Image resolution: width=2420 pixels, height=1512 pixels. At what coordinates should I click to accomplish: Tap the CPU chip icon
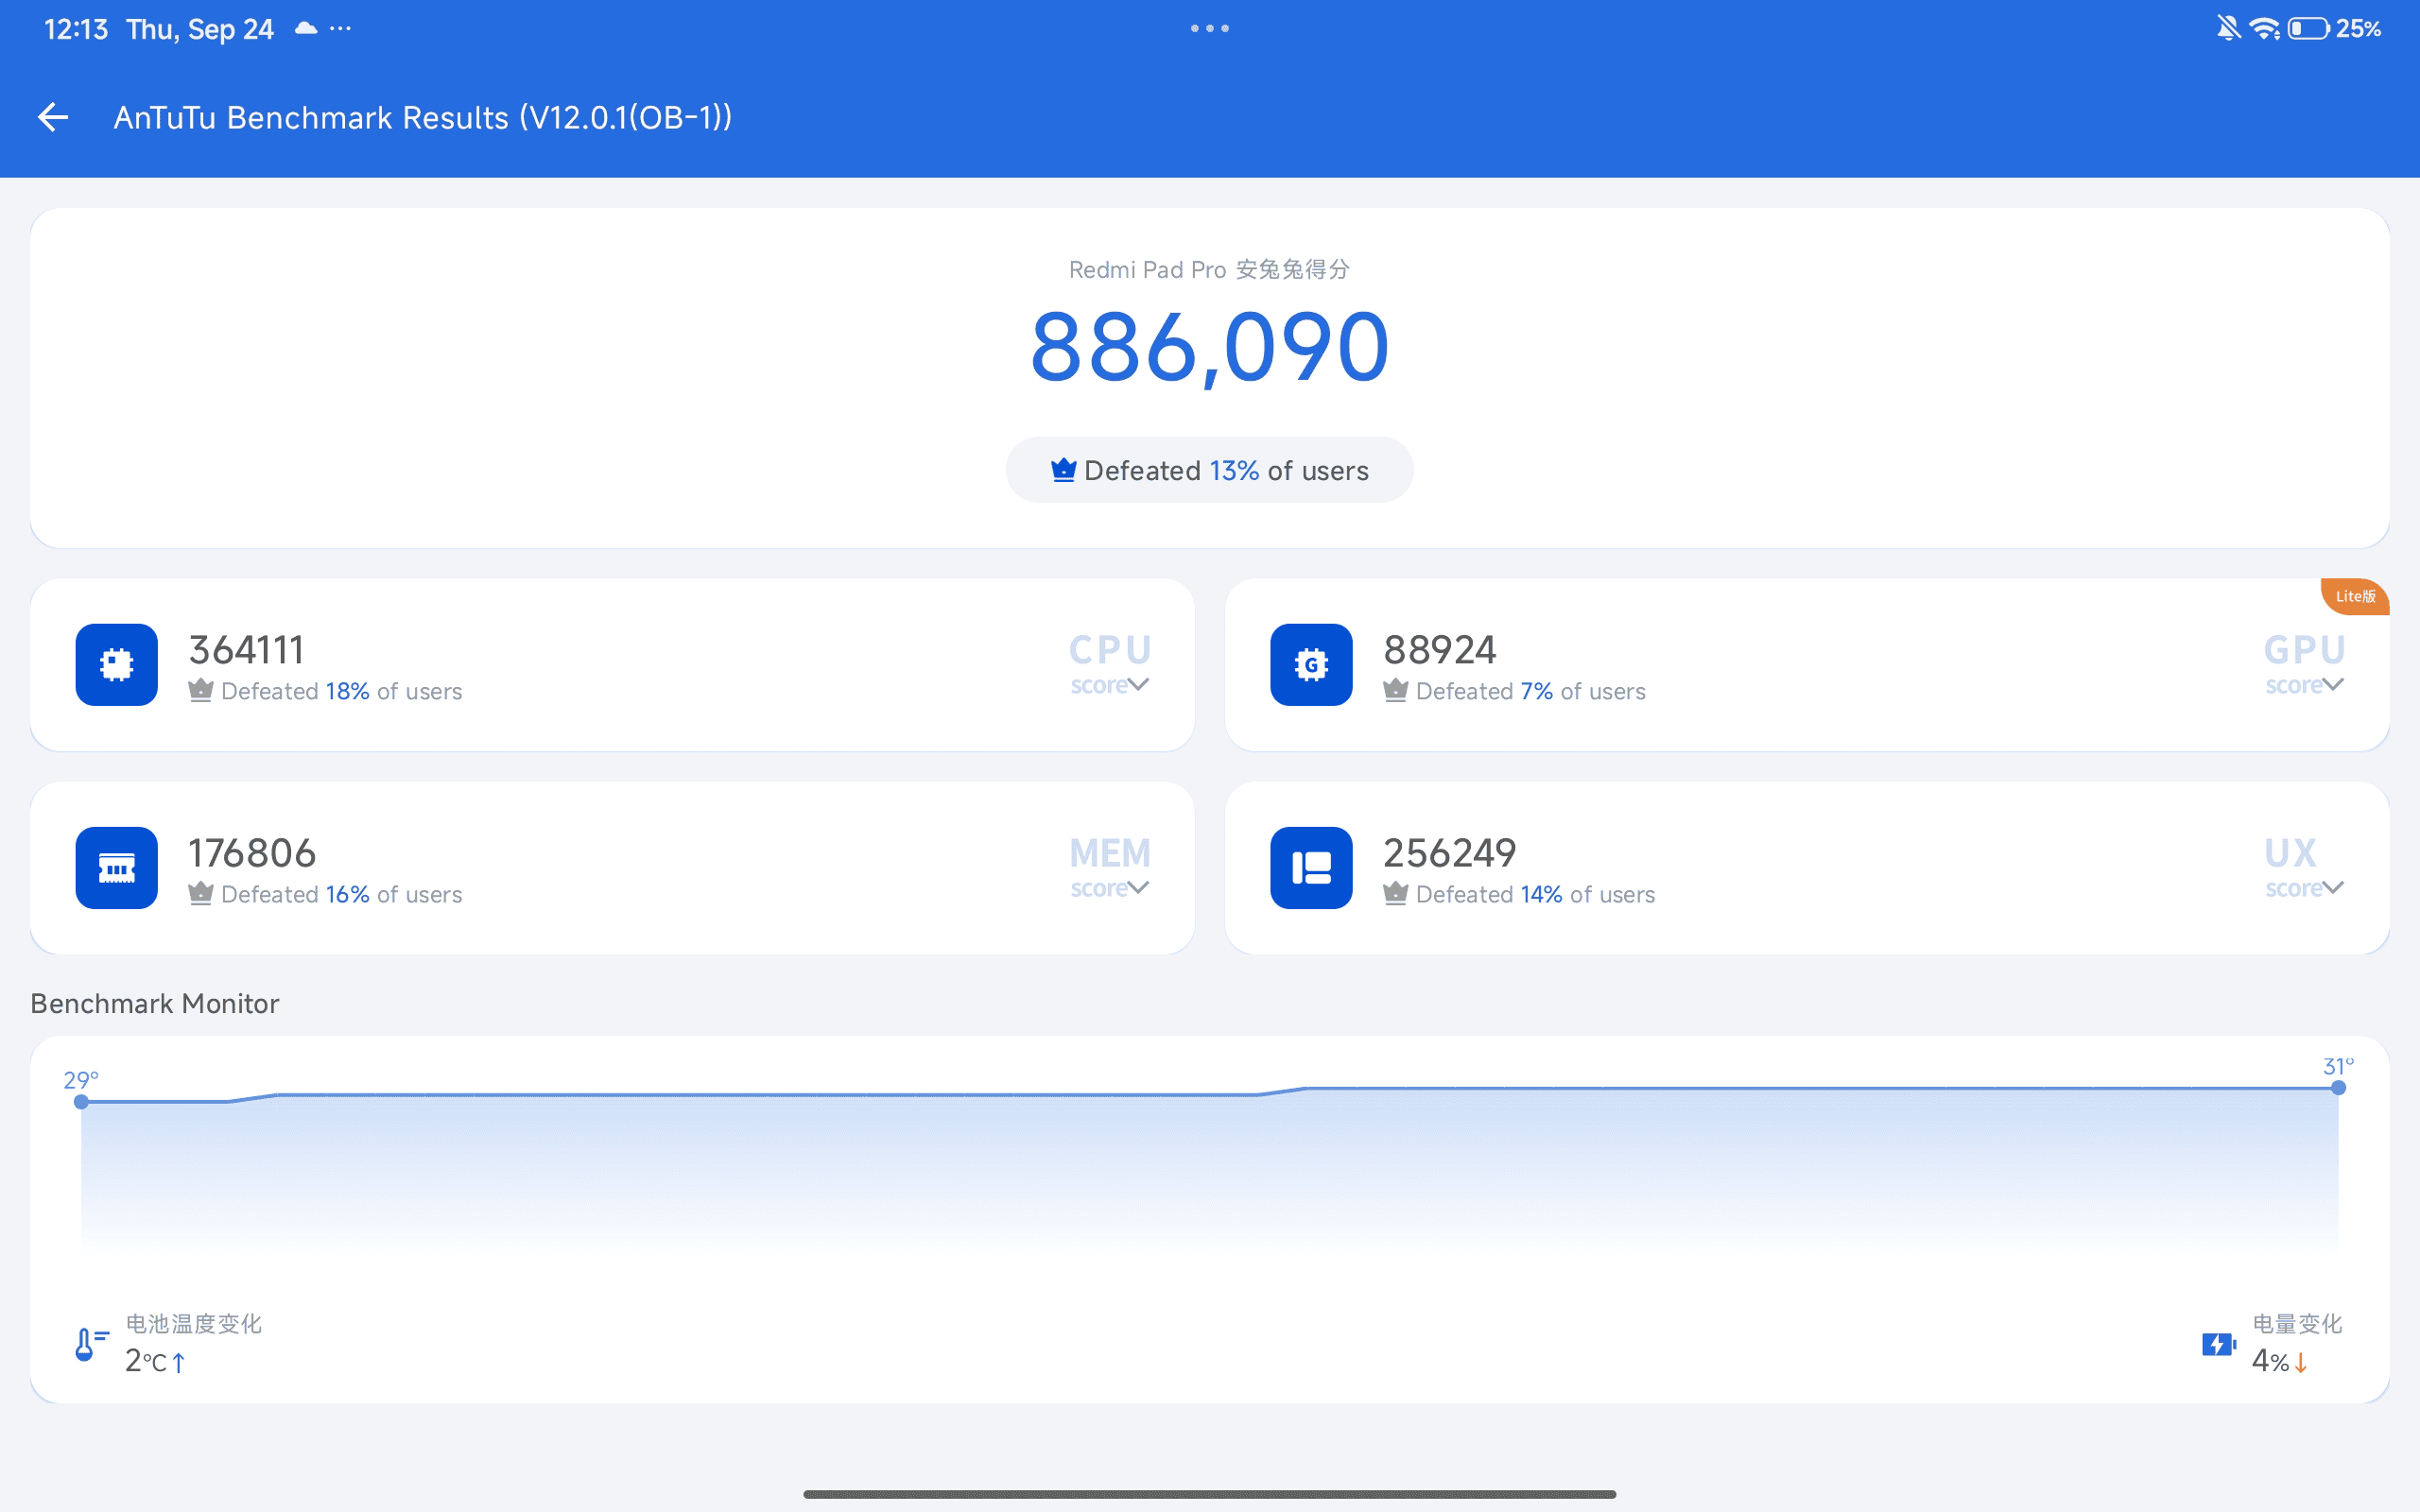[116, 665]
